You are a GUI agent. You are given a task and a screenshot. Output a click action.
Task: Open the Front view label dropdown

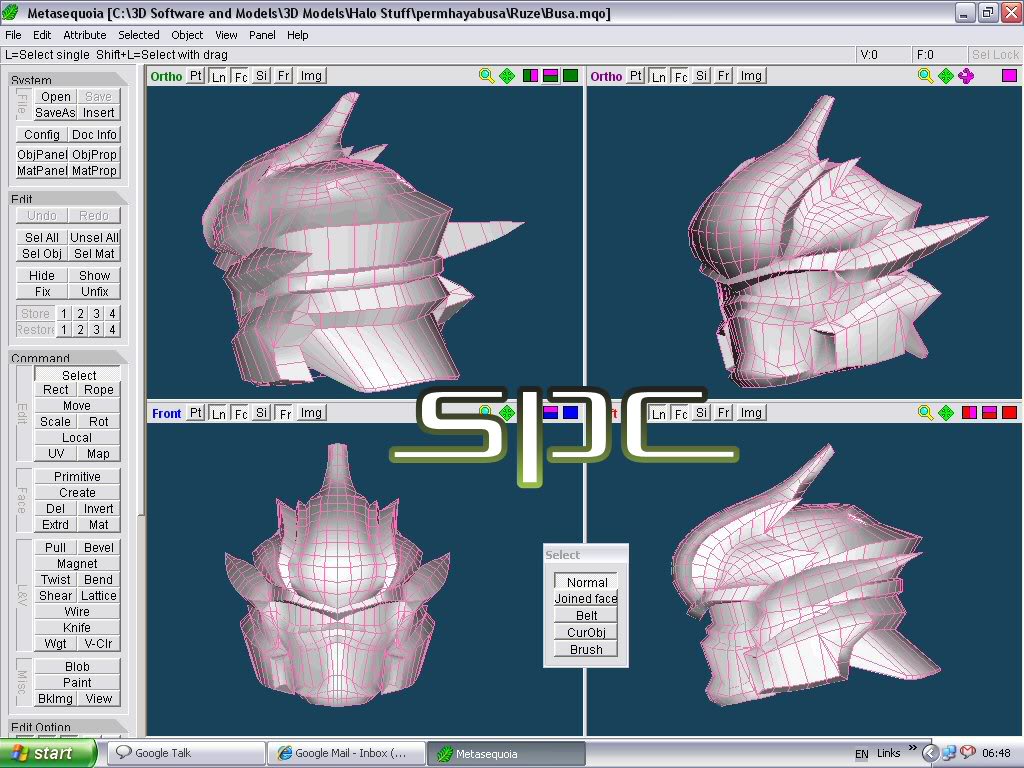[166, 413]
